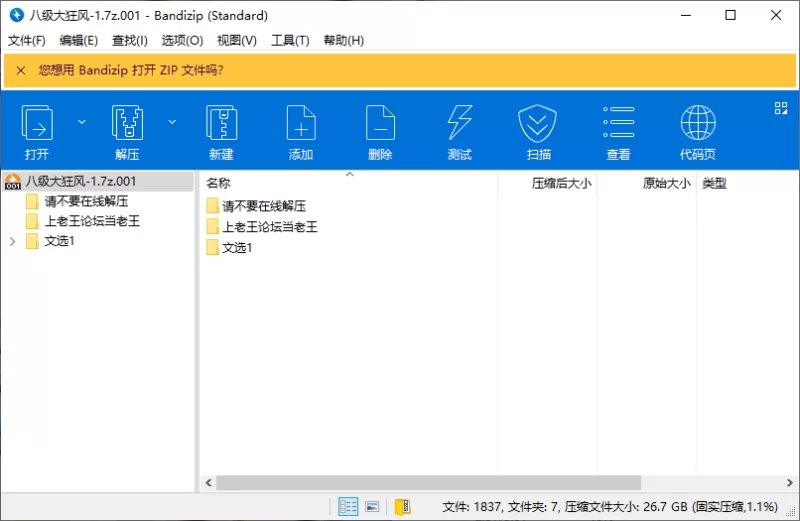Click the 新建 (New archive) icon

point(221,124)
